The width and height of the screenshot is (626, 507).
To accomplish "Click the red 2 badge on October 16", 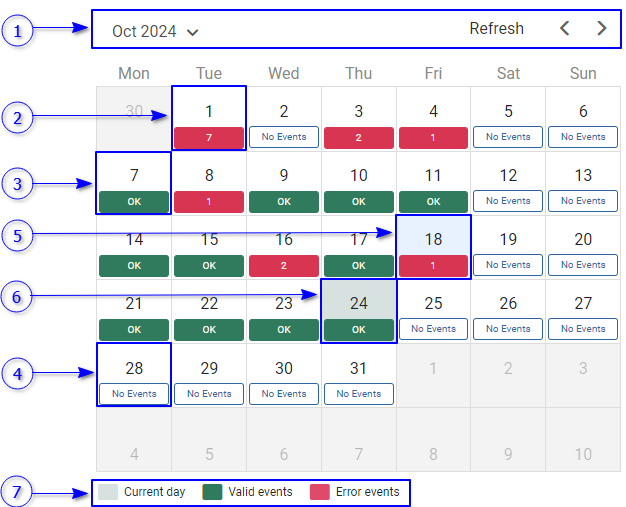I will pyautogui.click(x=284, y=265).
